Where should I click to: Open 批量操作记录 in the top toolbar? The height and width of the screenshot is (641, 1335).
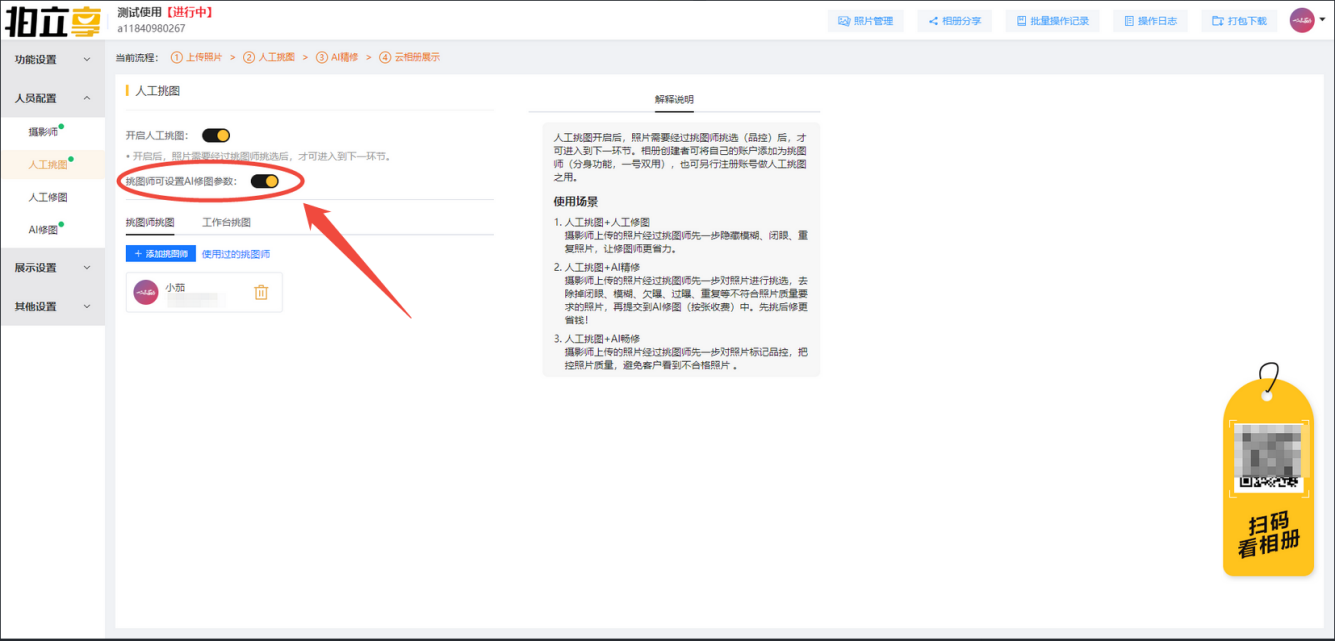coord(1052,21)
